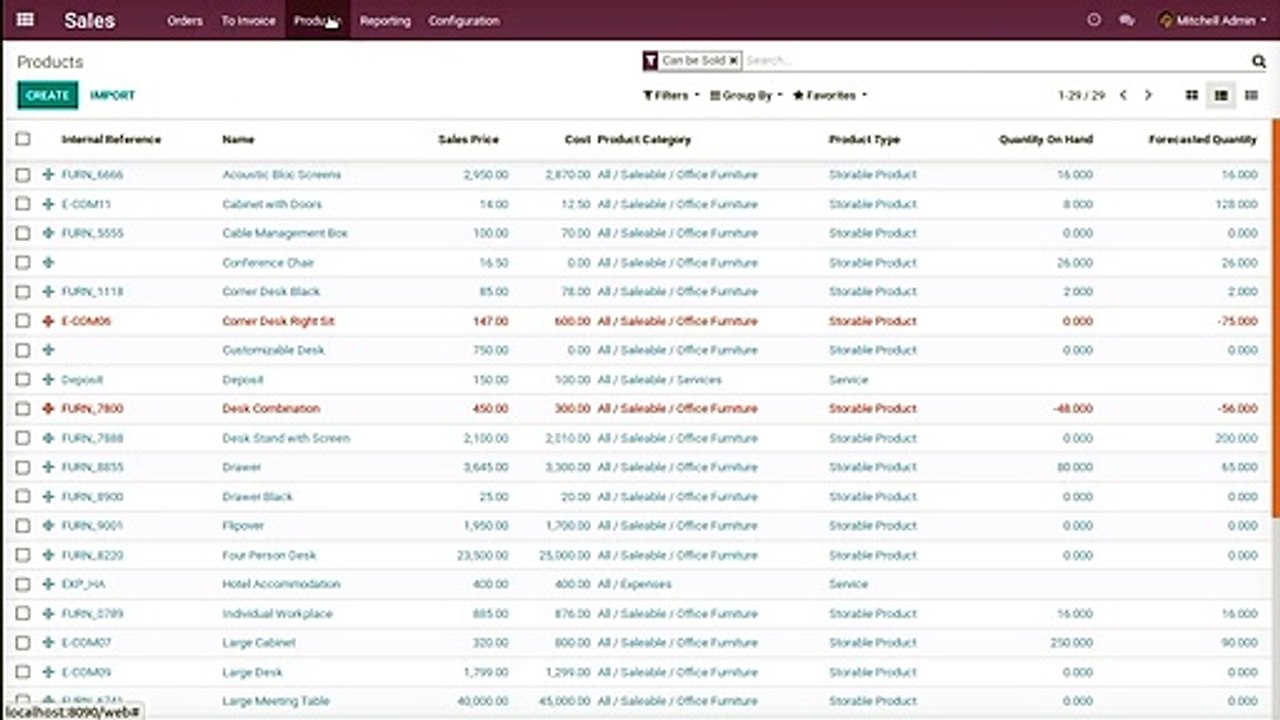The height and width of the screenshot is (720, 1280).
Task: Open the apps grid menu icon
Action: [25, 20]
